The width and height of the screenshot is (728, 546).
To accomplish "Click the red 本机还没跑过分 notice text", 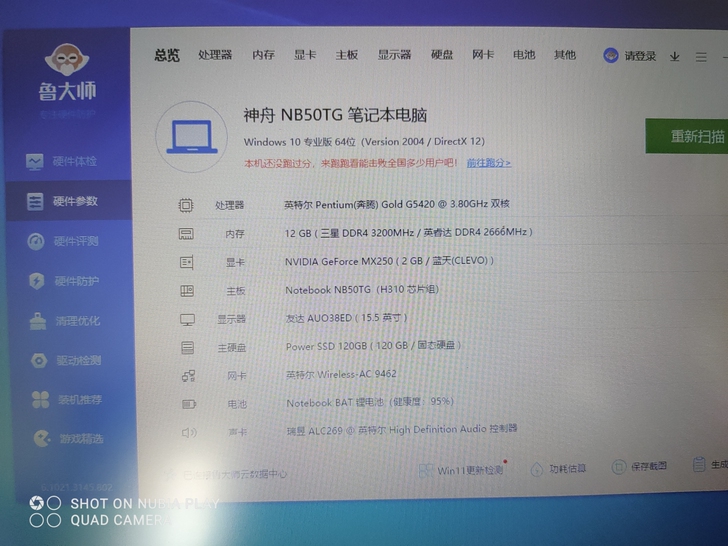I will pyautogui.click(x=351, y=163).
